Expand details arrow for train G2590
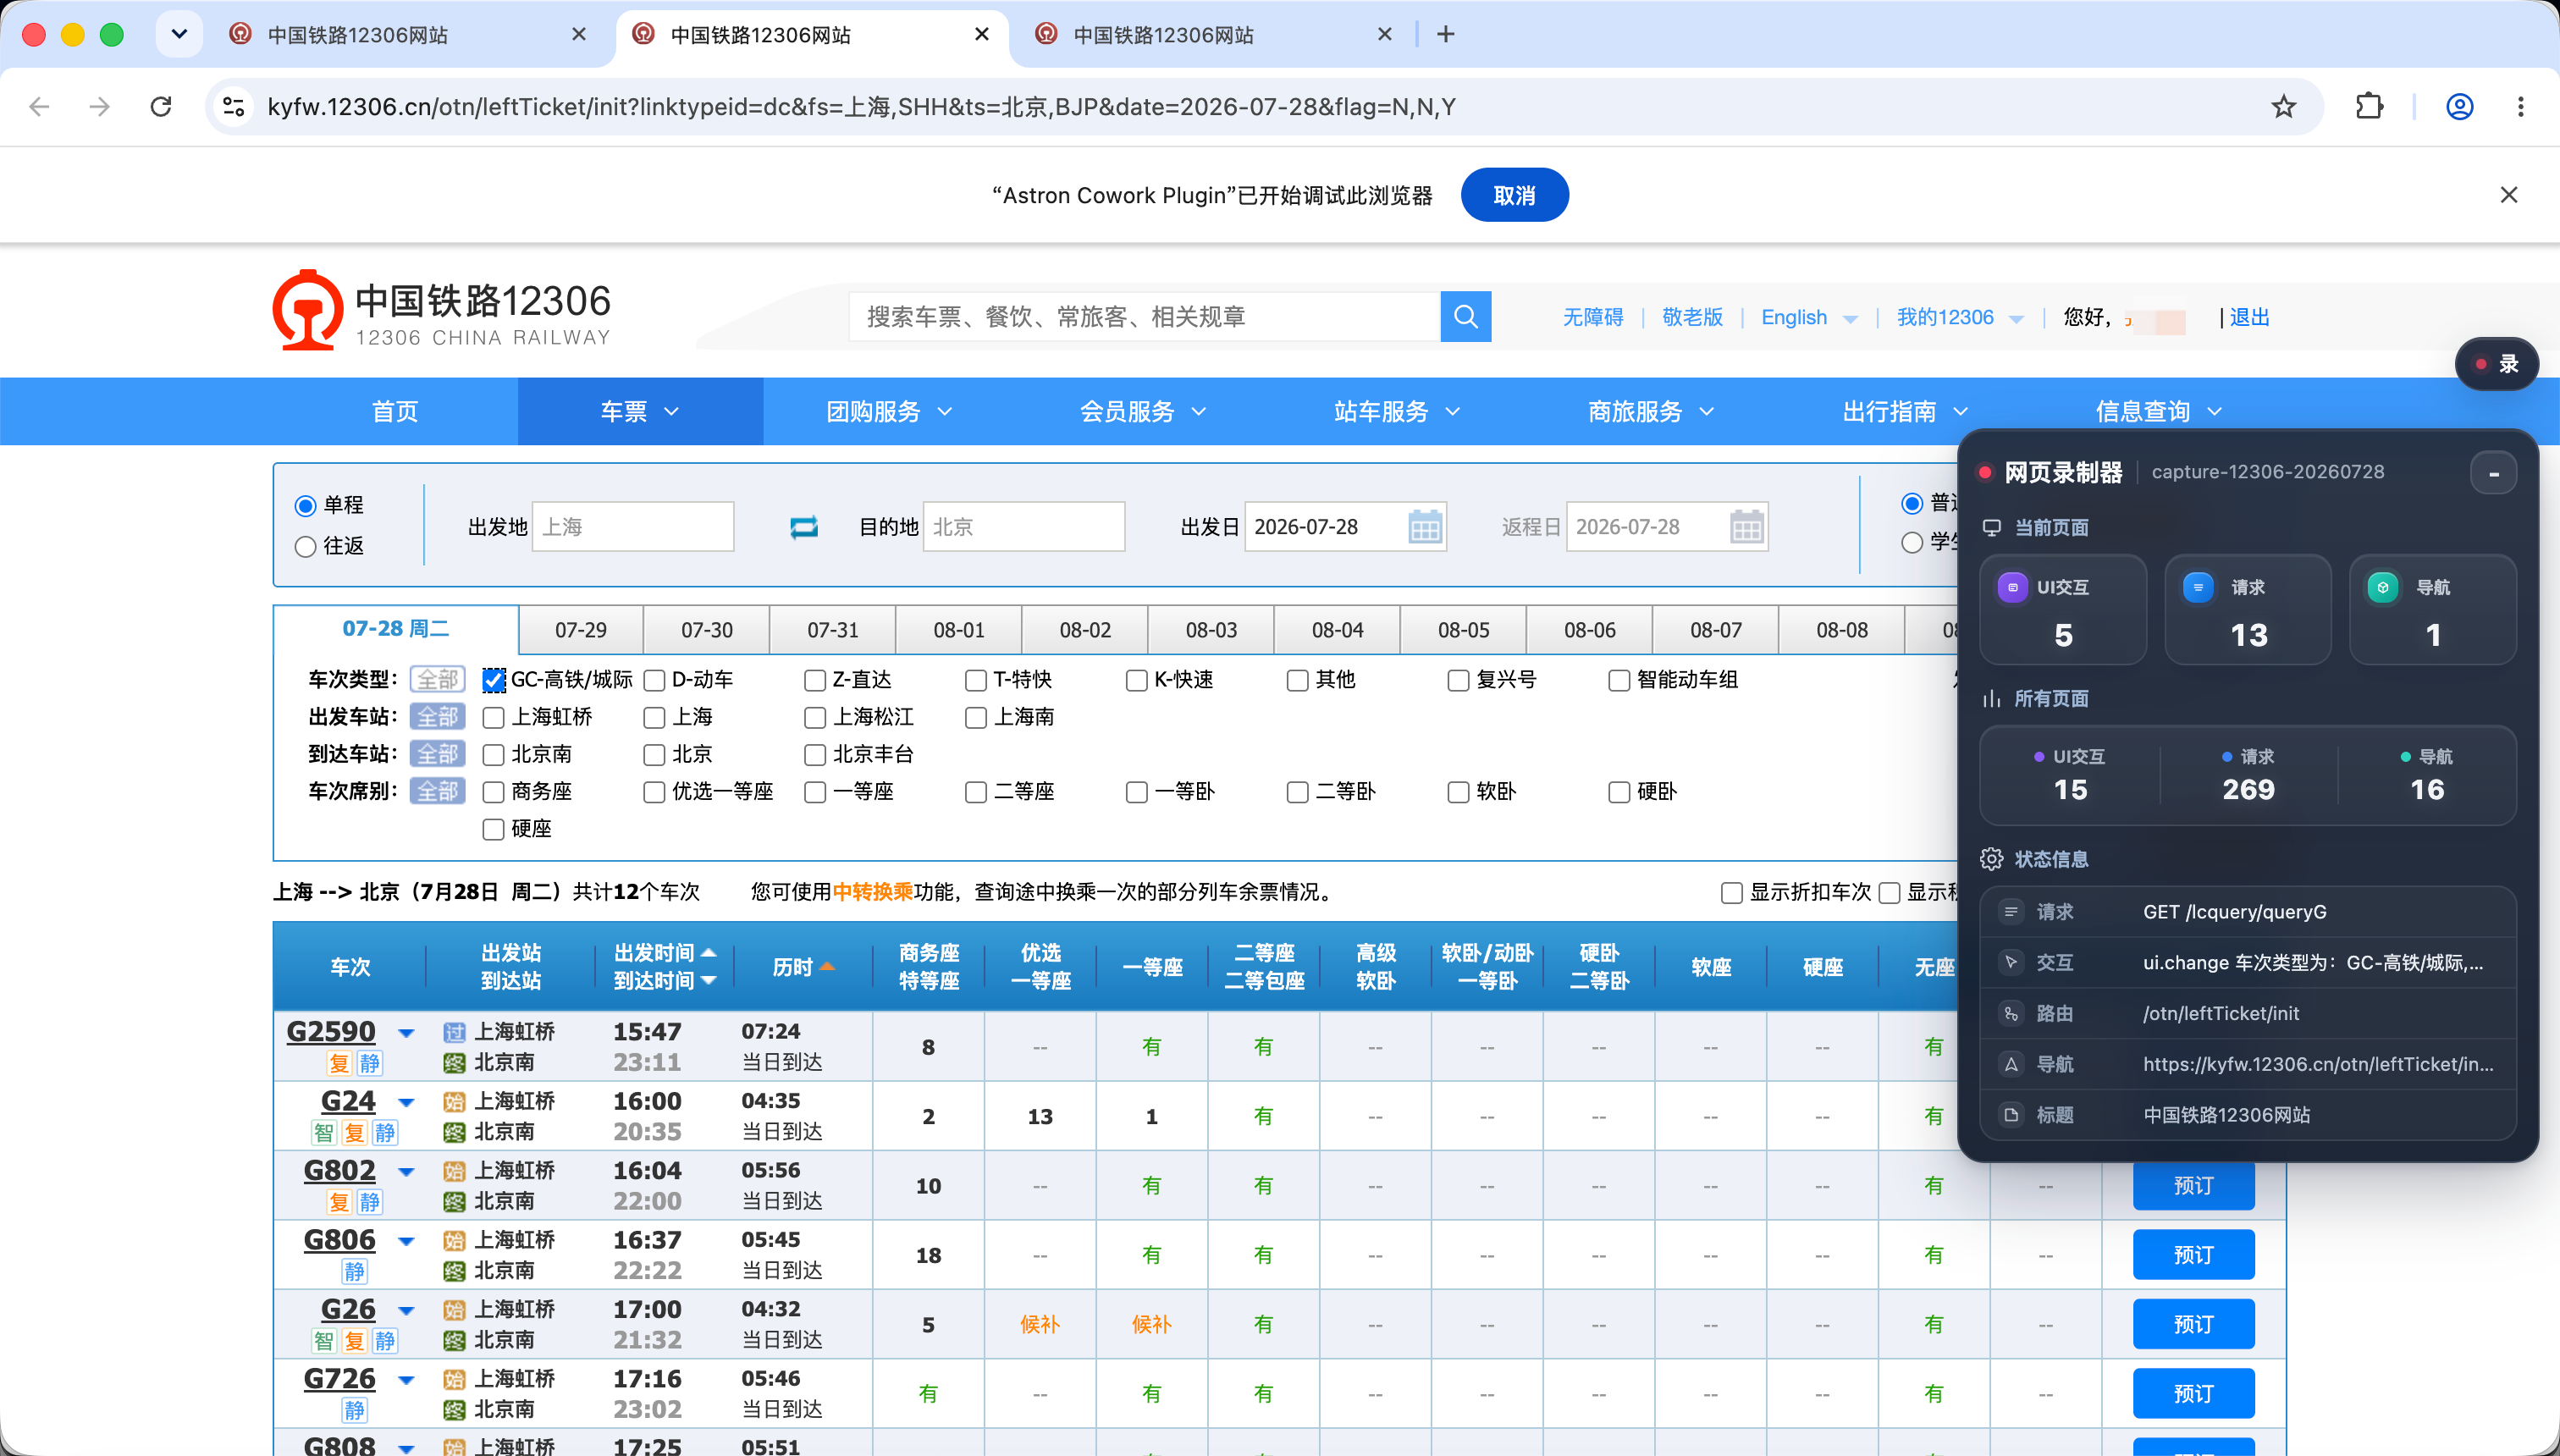 406,1032
